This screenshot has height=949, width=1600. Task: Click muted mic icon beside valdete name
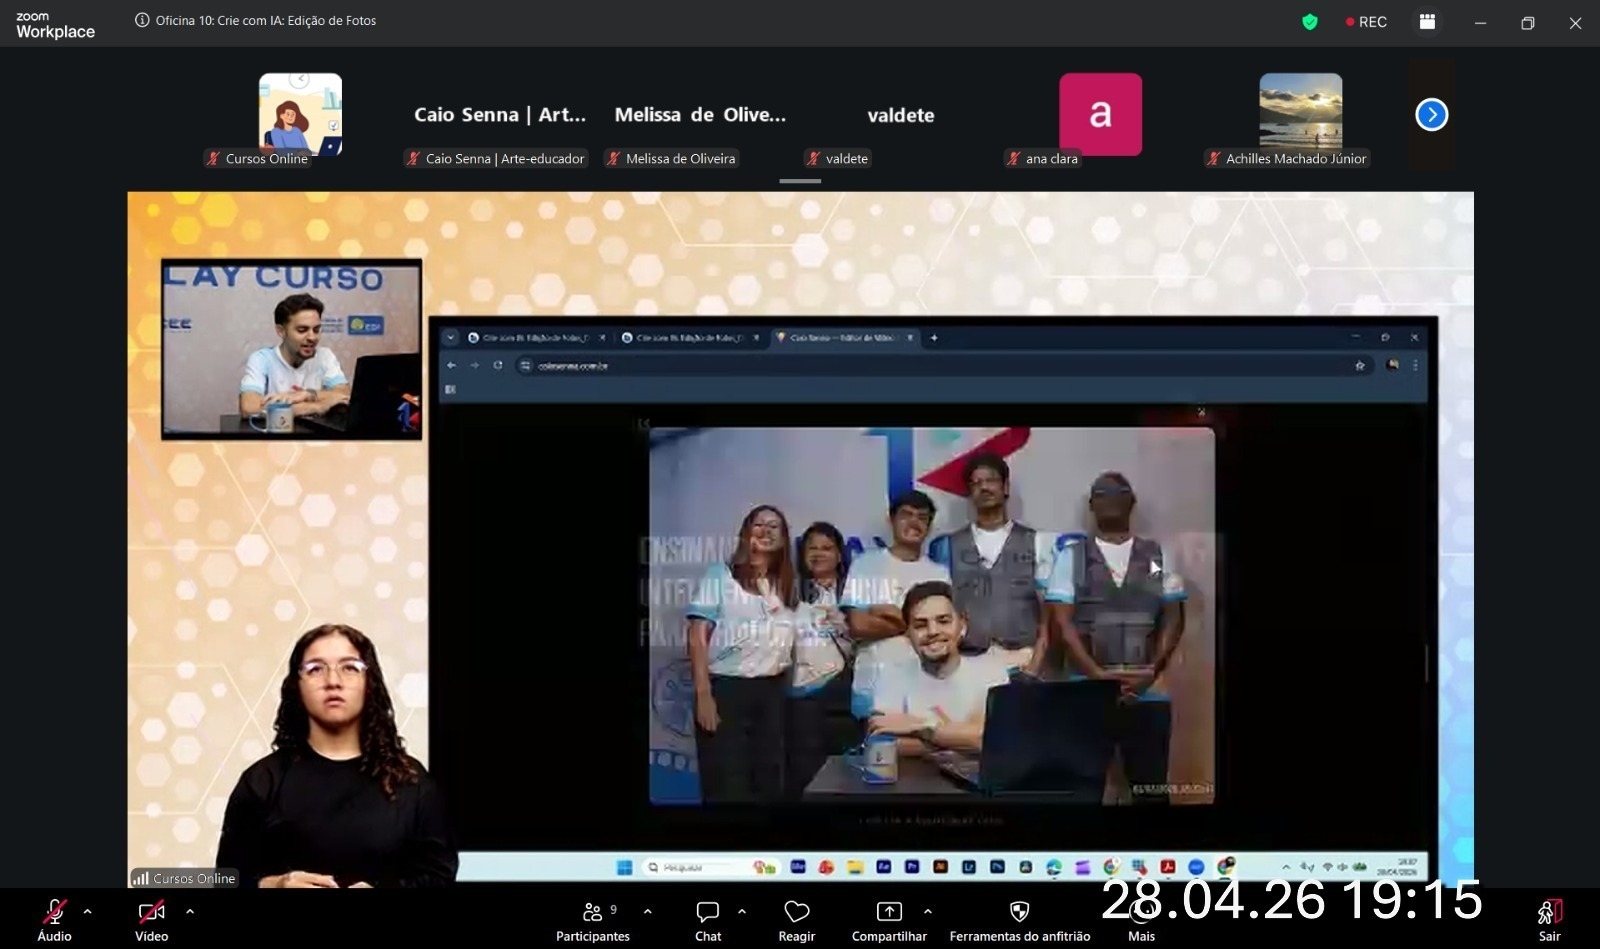click(814, 158)
